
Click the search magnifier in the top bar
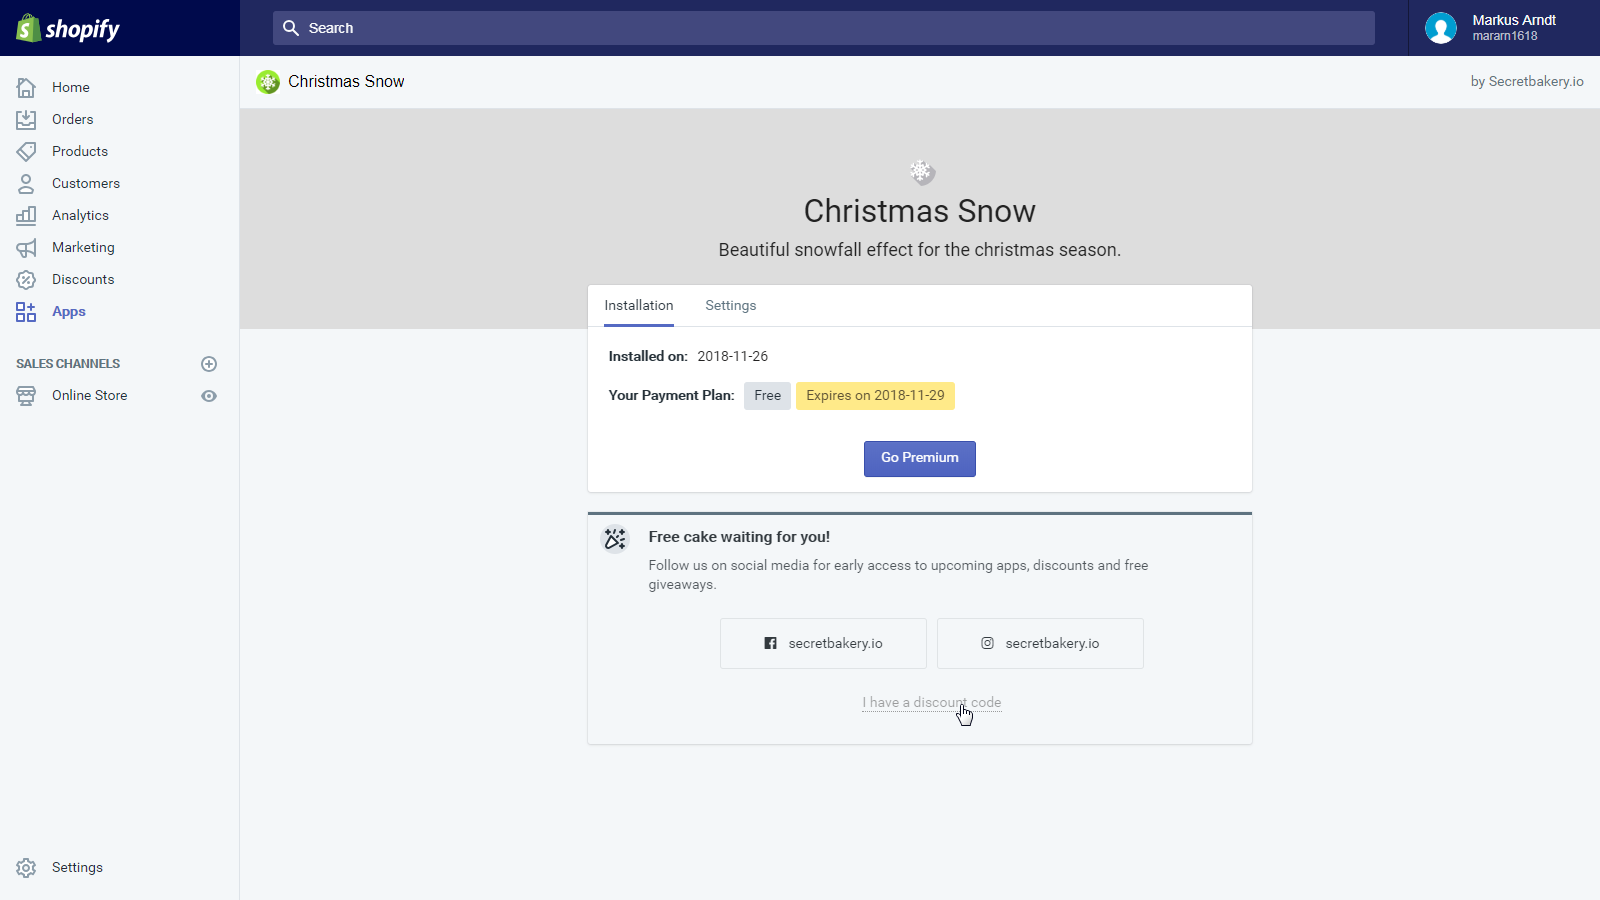[290, 28]
